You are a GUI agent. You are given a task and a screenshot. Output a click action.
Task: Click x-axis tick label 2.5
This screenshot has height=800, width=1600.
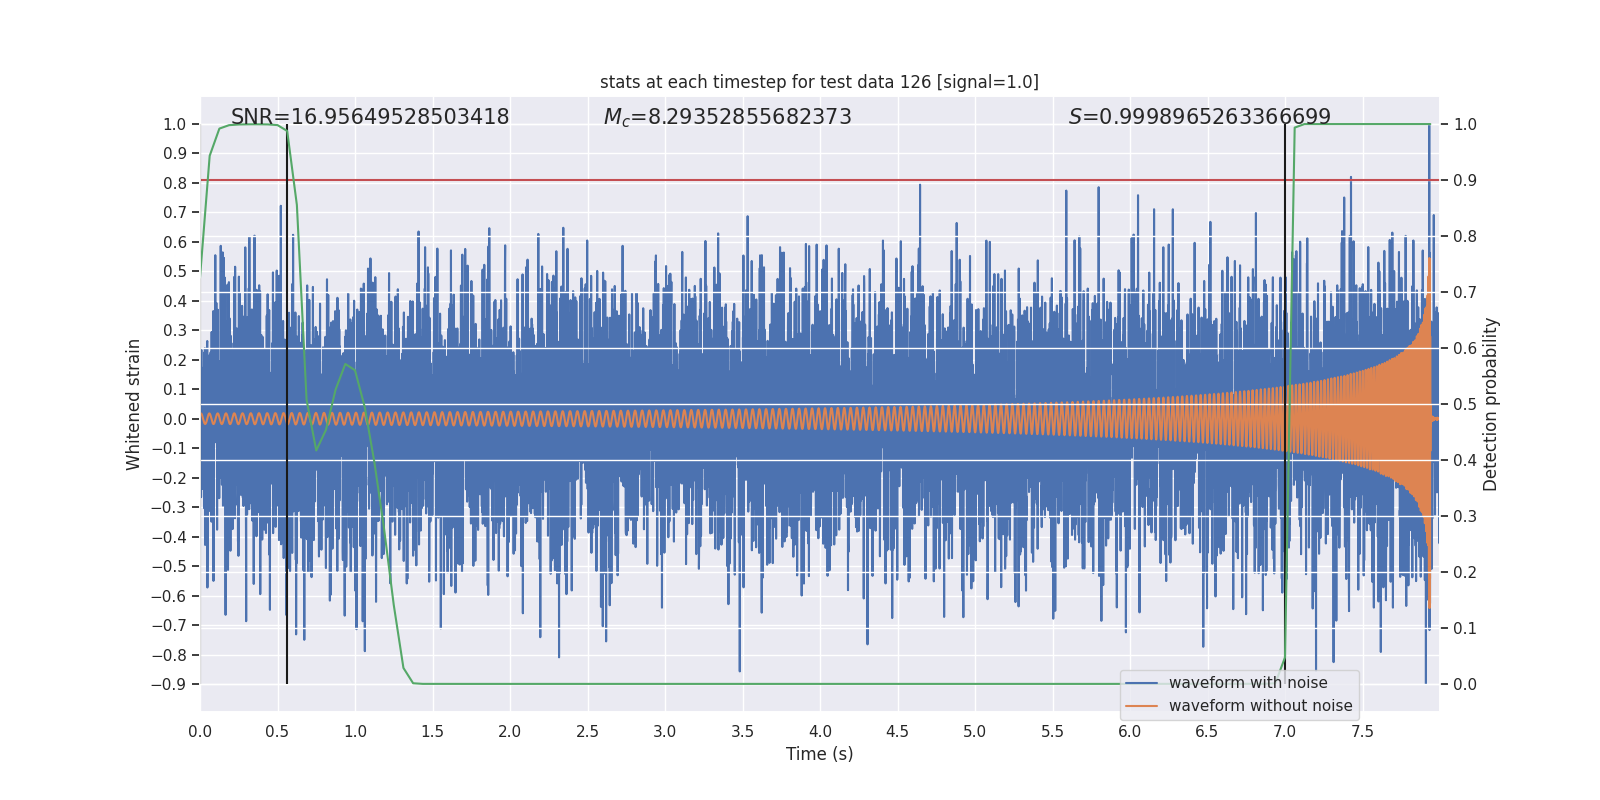587,731
